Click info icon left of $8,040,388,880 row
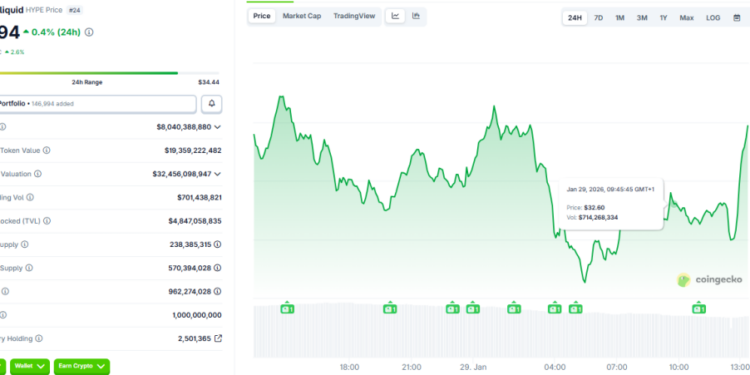This screenshot has width=750, height=375. tap(3, 127)
